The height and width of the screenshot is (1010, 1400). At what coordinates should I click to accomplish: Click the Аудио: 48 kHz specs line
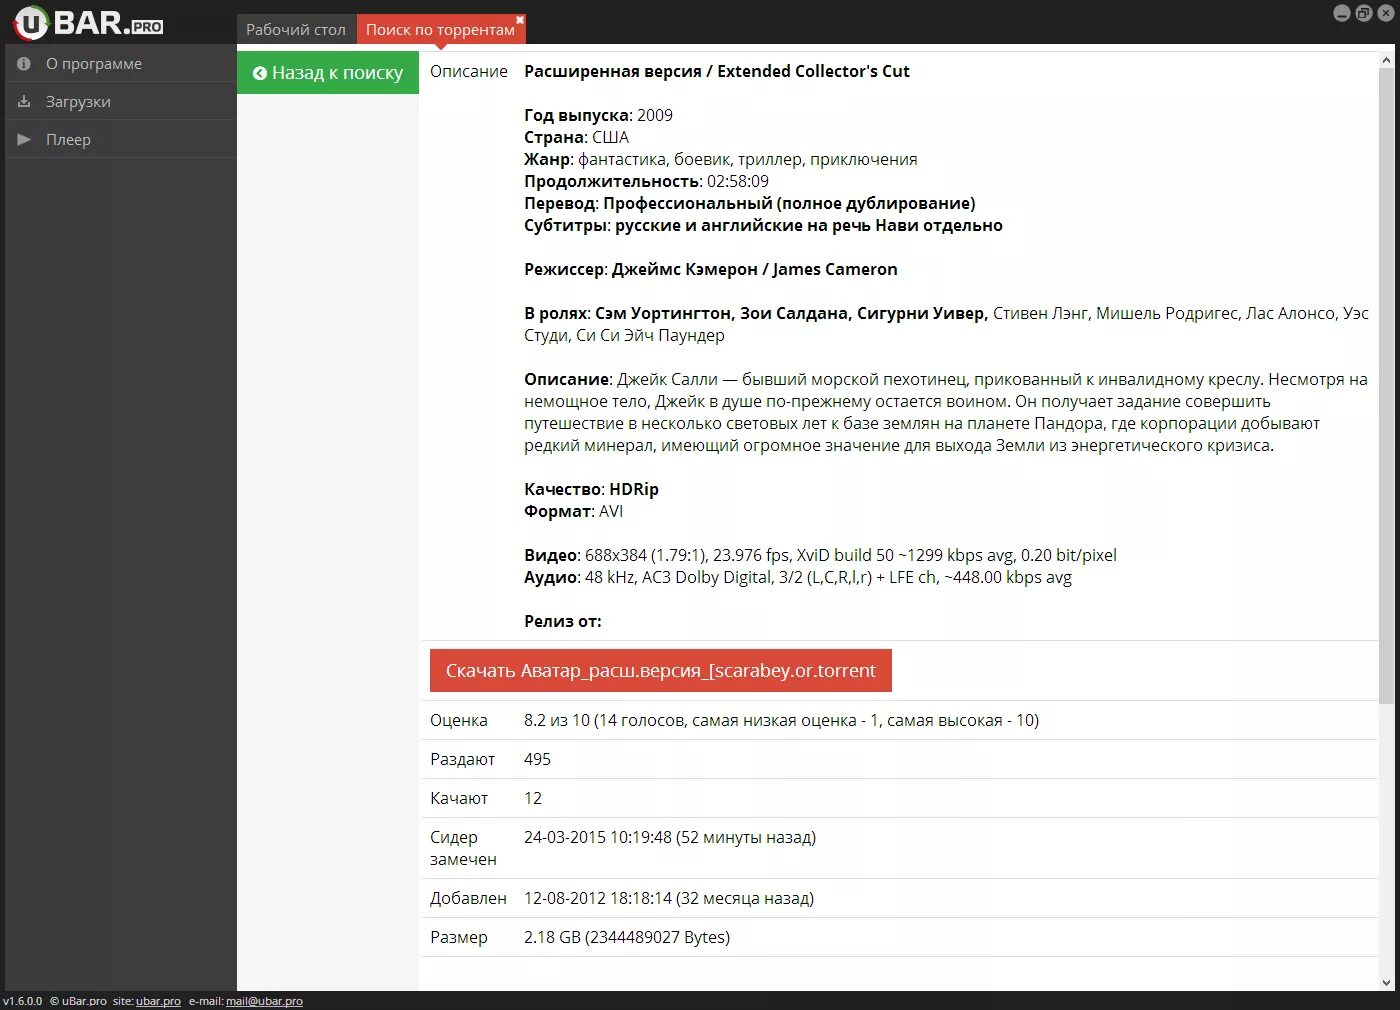(798, 577)
